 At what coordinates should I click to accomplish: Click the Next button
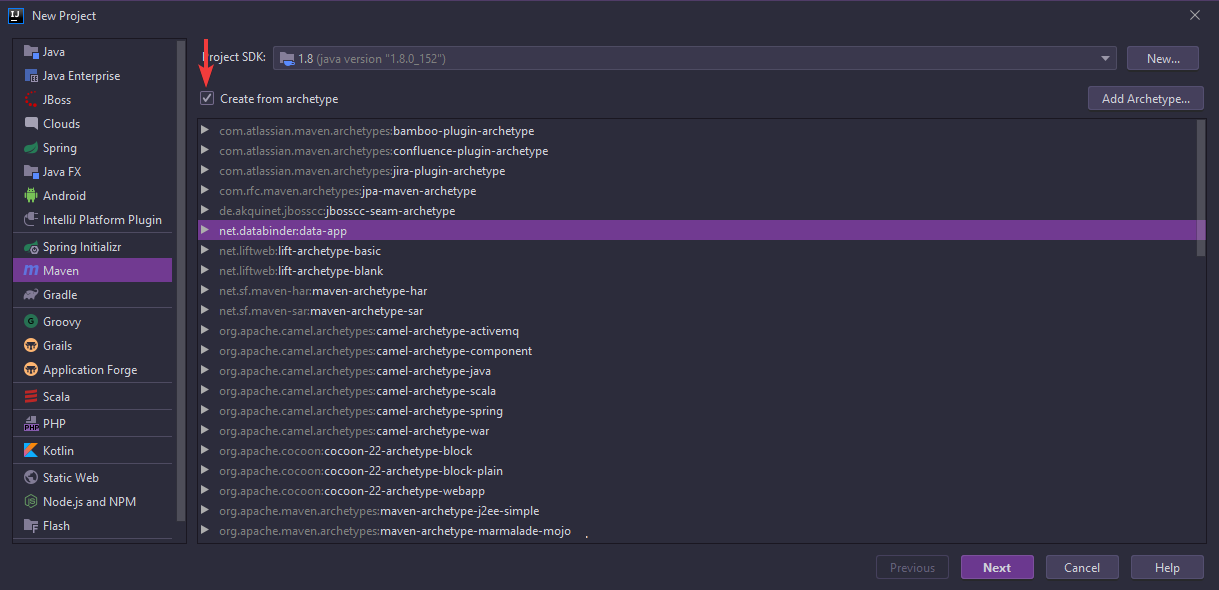click(x=997, y=568)
